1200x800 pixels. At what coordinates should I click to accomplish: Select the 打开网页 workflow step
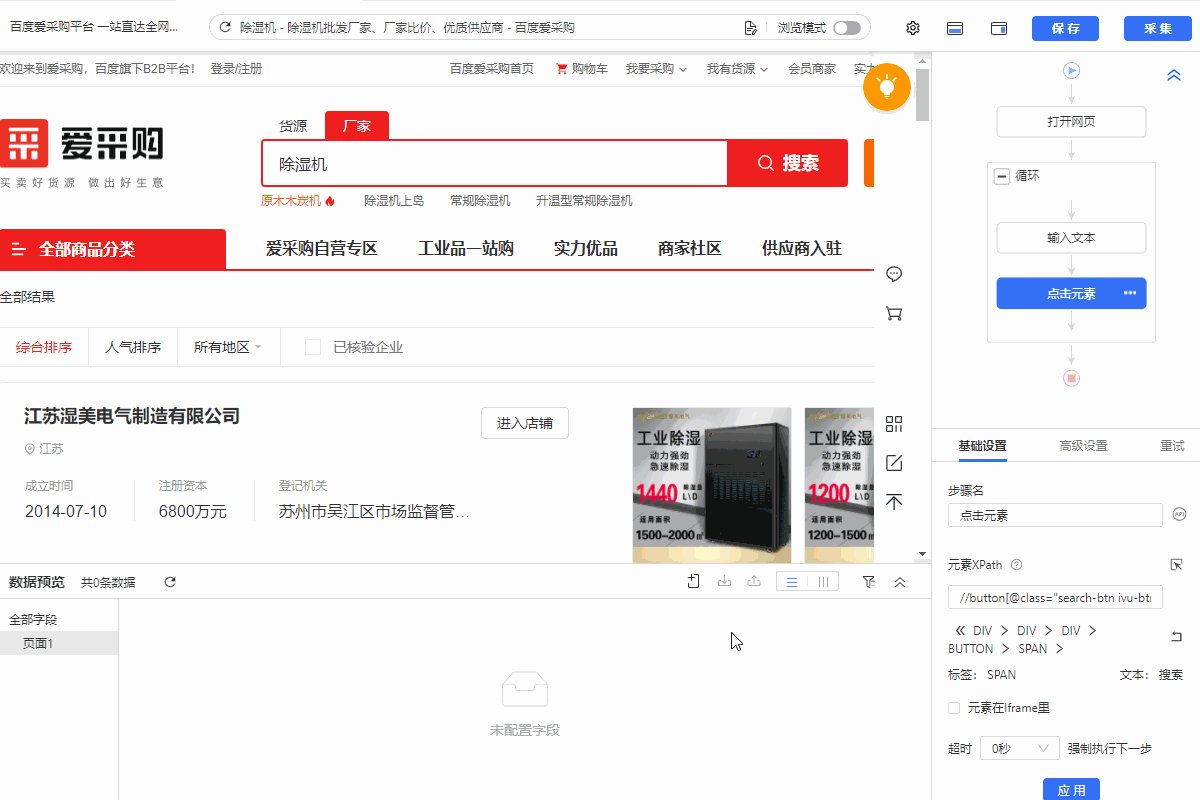[x=1071, y=122]
